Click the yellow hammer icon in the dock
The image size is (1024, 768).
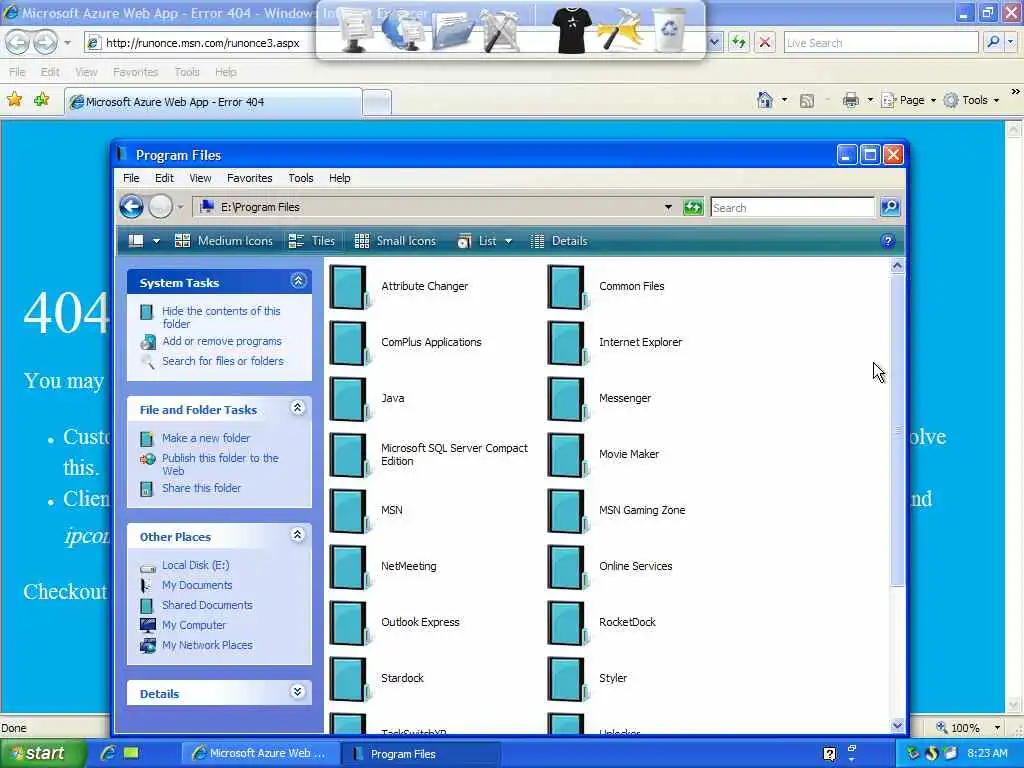click(x=619, y=29)
